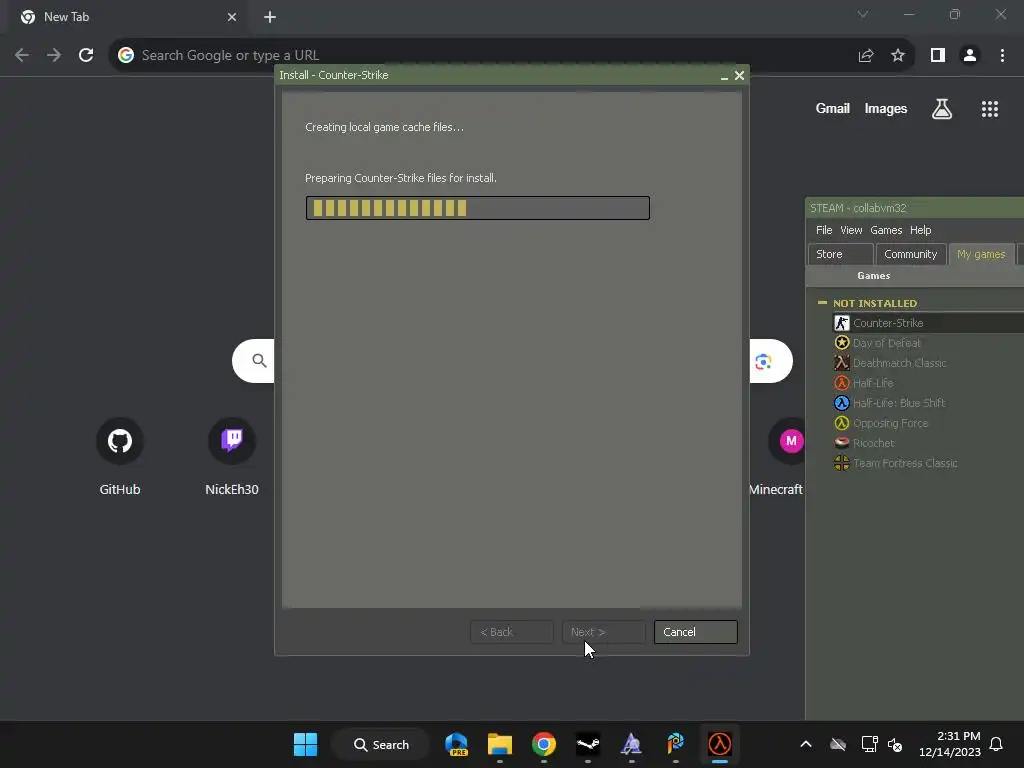Collapse the NOT INSTALLED games group

822,303
